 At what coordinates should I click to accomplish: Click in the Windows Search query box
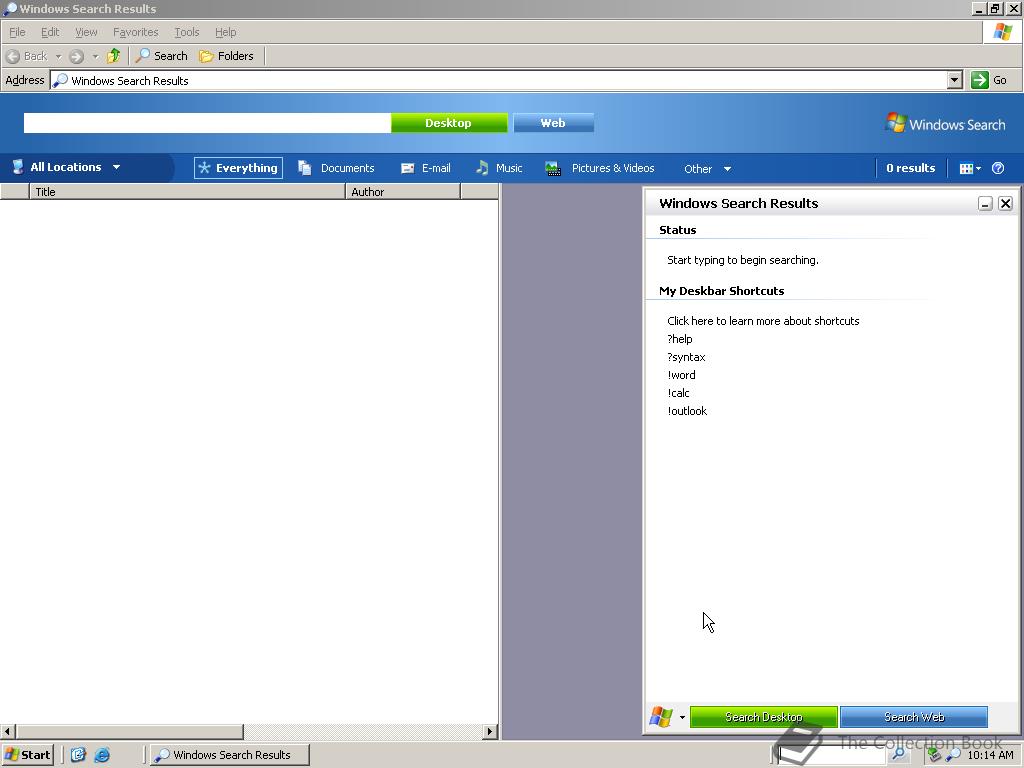coord(207,123)
